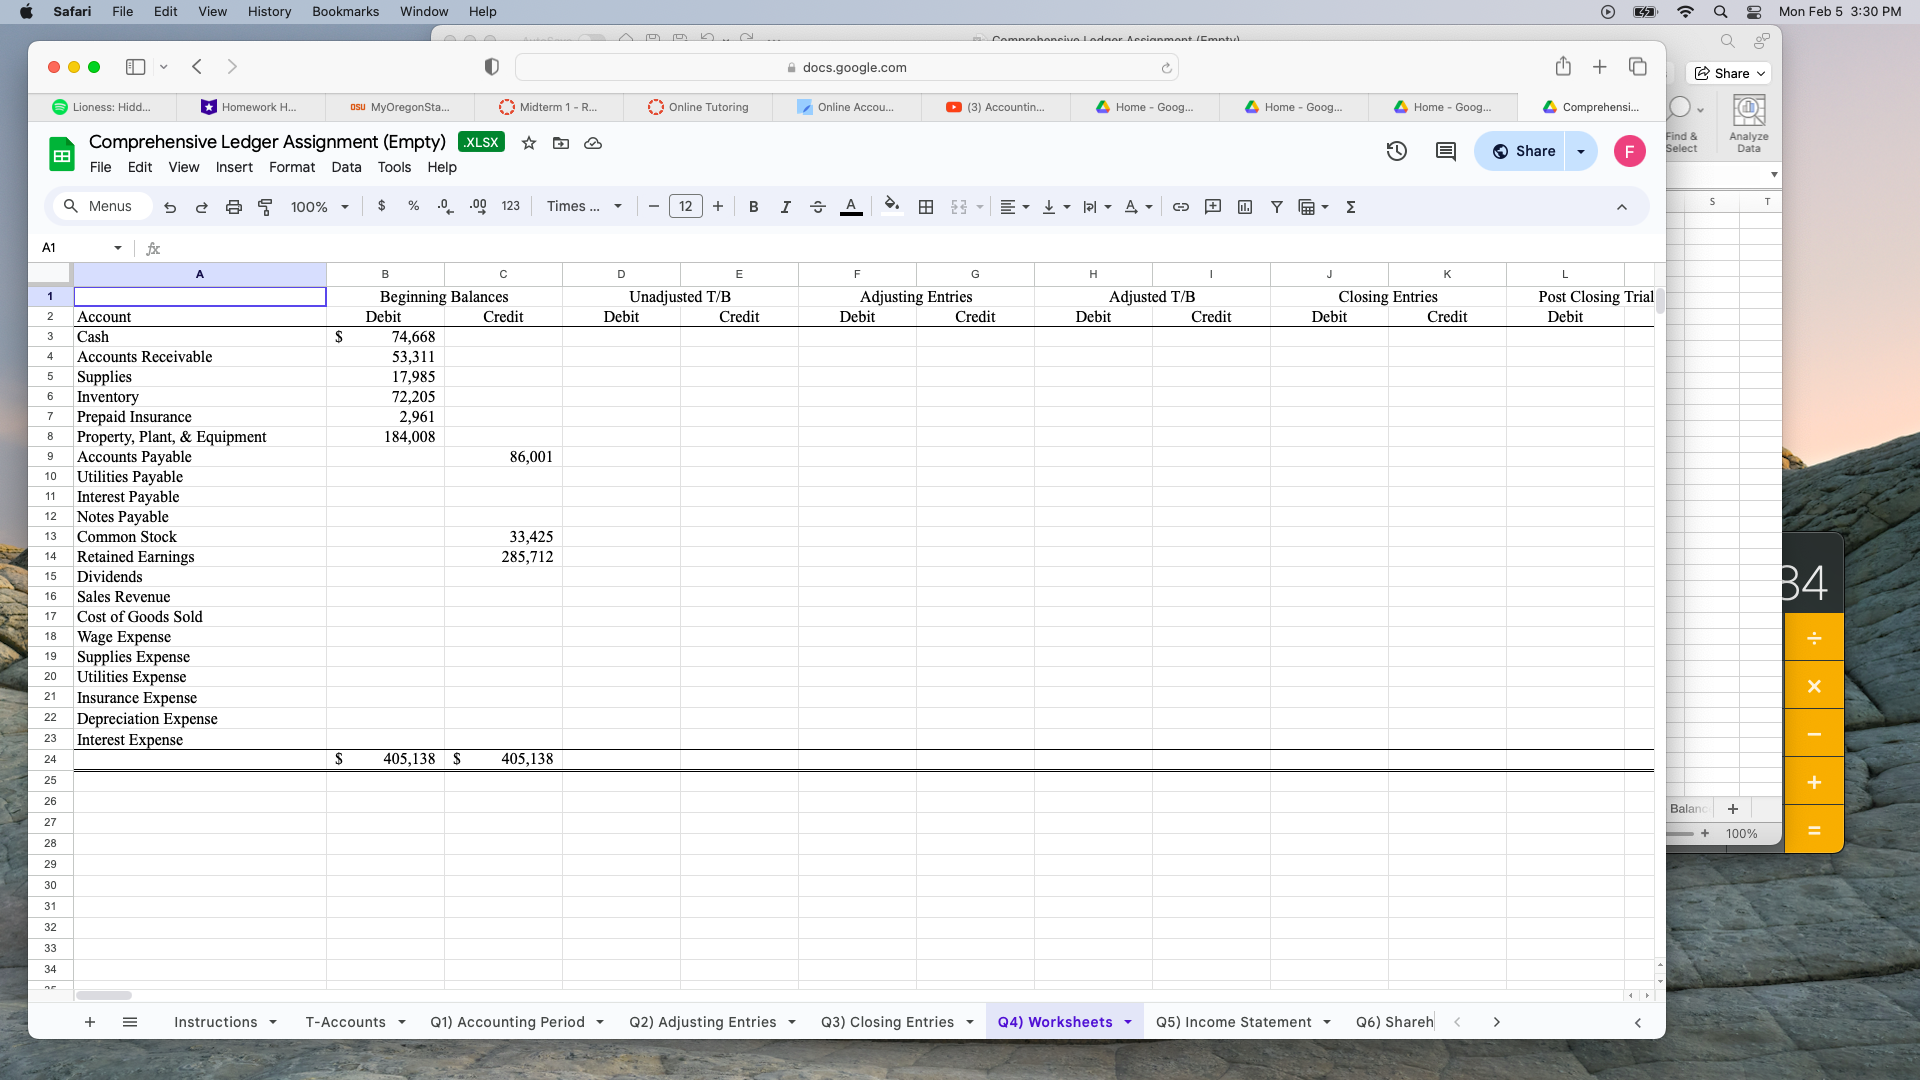Open the text color dropdown
Viewport: 1920px width, 1080px height.
[851, 206]
